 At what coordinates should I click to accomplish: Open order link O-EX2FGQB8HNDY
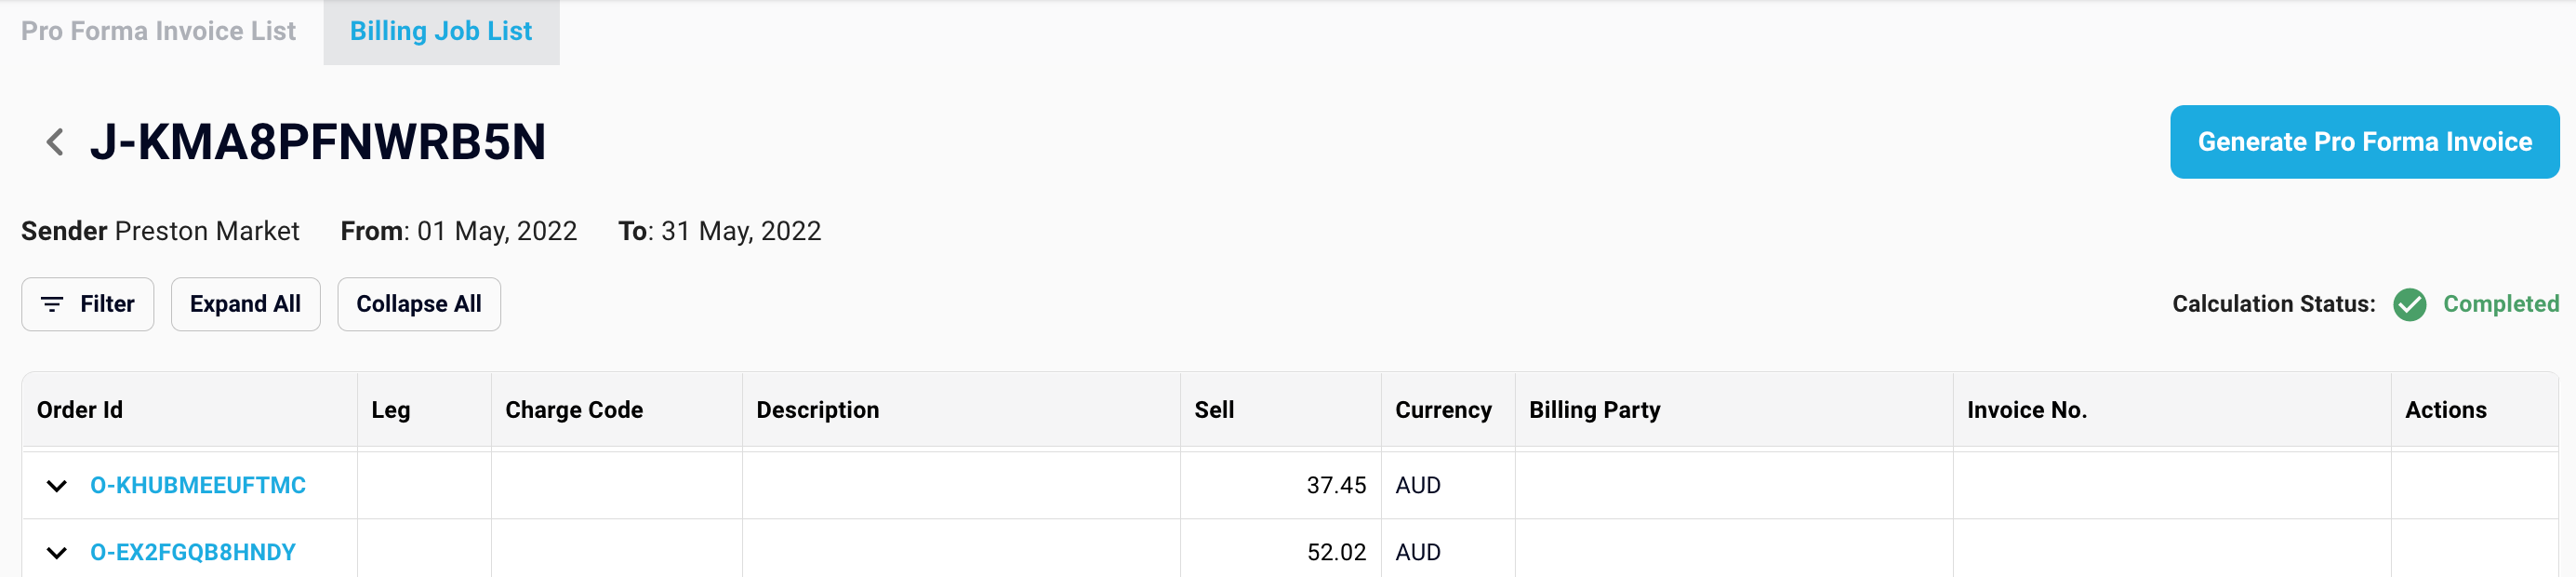[193, 552]
